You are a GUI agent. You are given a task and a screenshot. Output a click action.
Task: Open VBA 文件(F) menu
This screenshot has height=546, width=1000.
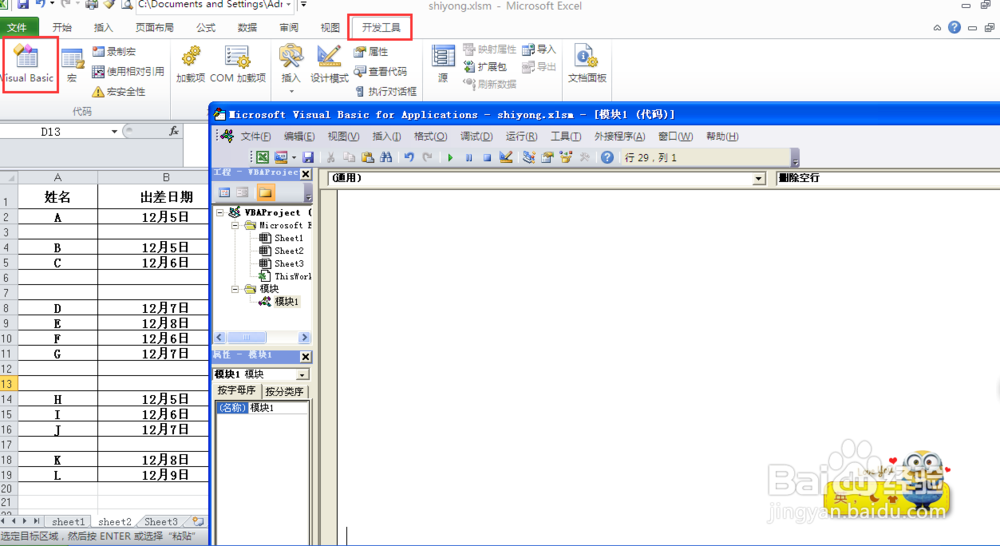[256, 136]
